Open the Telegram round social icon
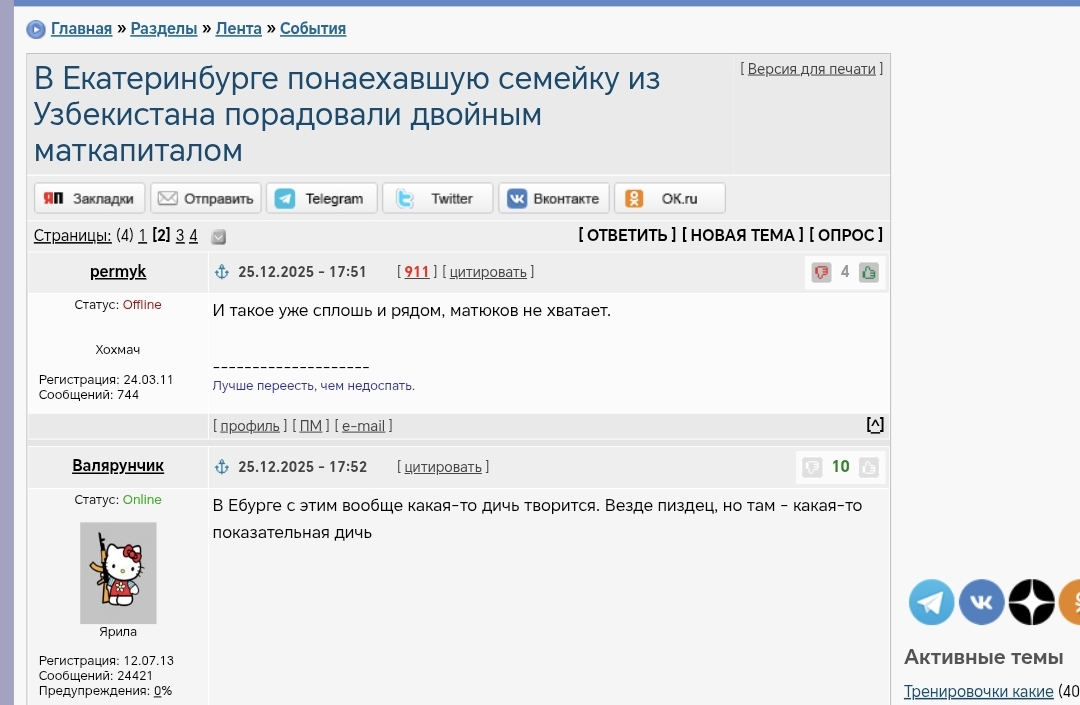This screenshot has width=1080, height=705. tap(931, 602)
